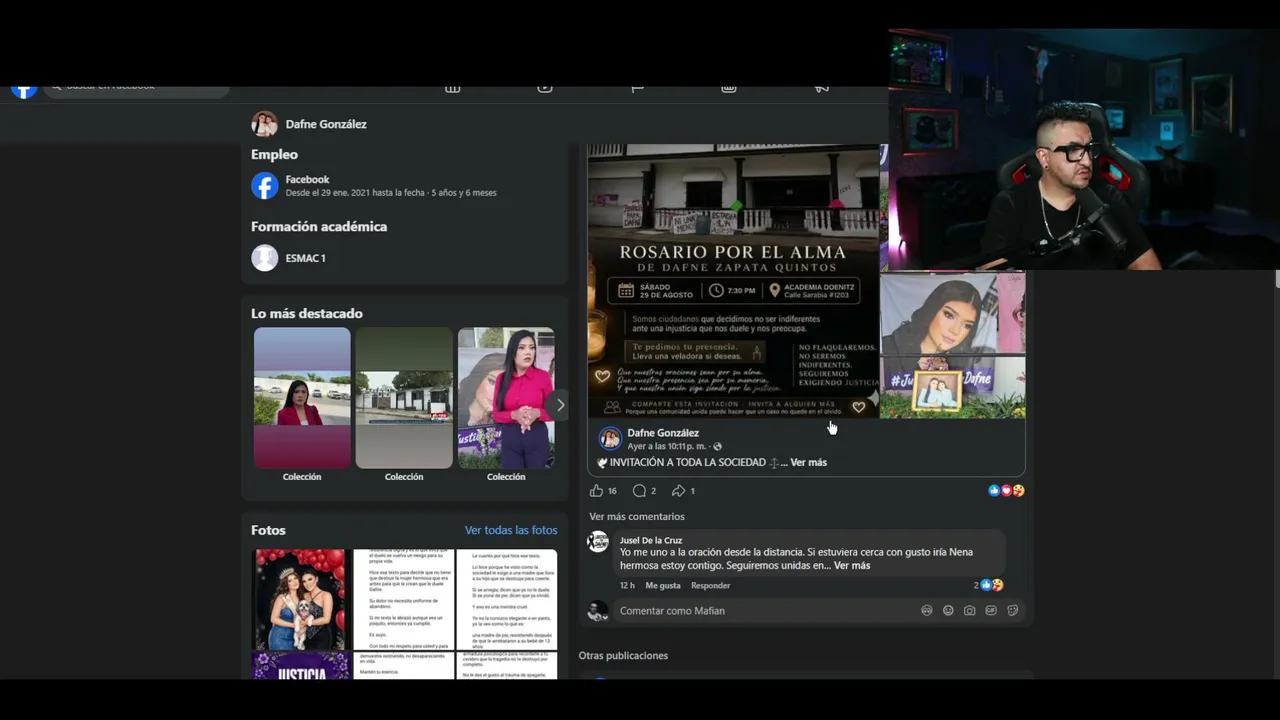Open Ver todas las fotos link

pos(511,530)
